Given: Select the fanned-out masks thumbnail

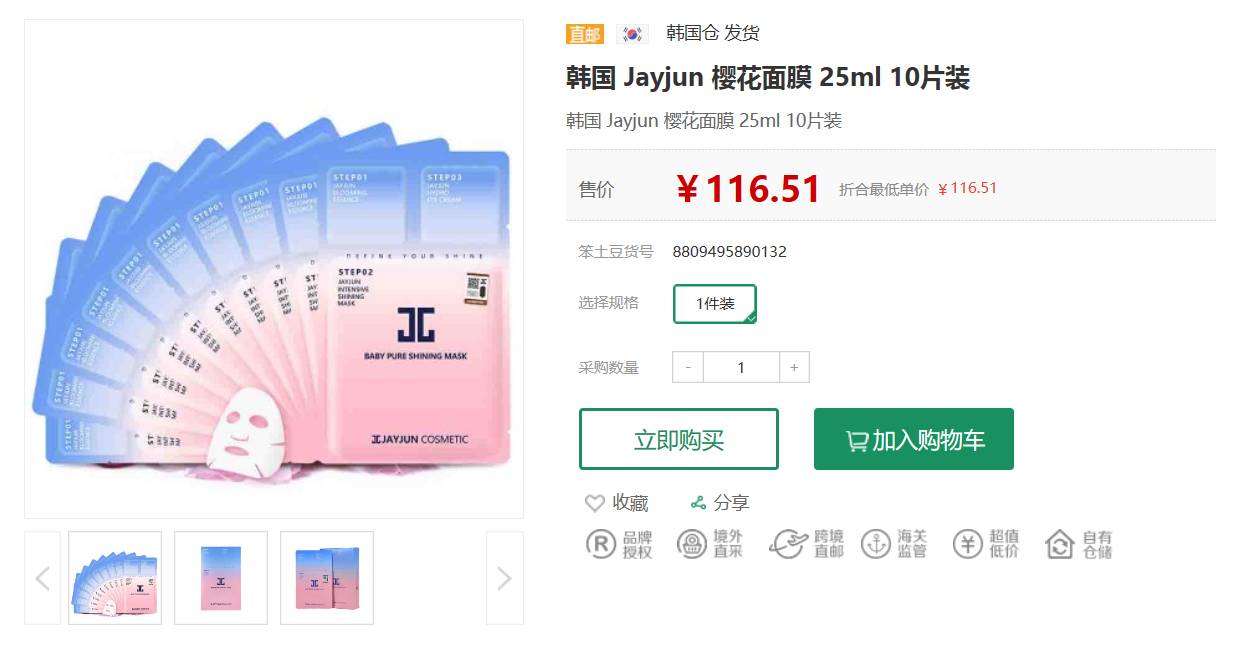Looking at the screenshot, I should pyautogui.click(x=115, y=578).
